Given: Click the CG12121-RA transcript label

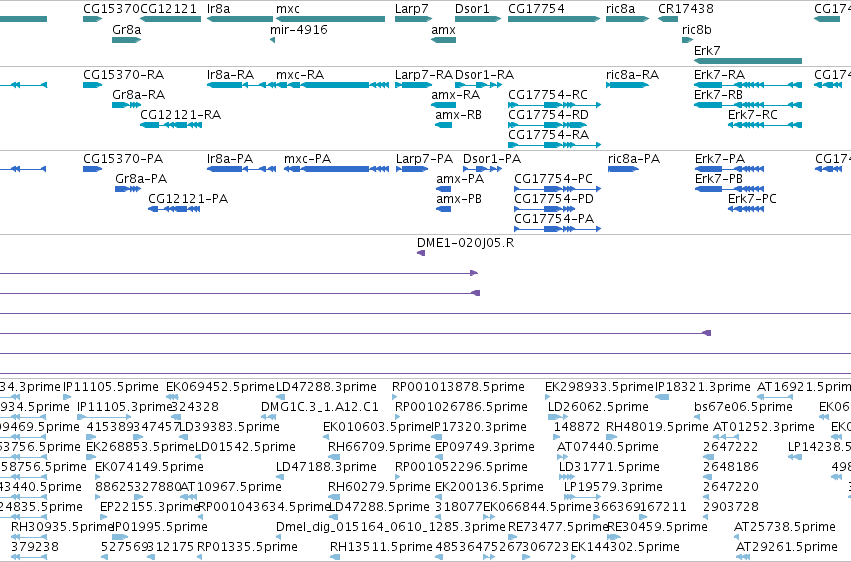Looking at the screenshot, I should (x=180, y=114).
